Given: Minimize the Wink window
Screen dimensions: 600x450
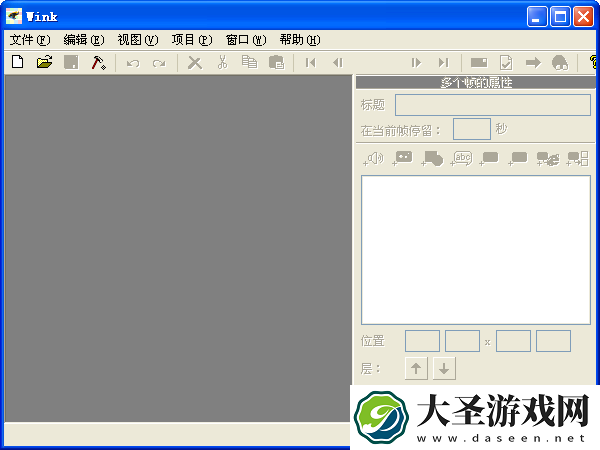Looking at the screenshot, I should [x=536, y=17].
